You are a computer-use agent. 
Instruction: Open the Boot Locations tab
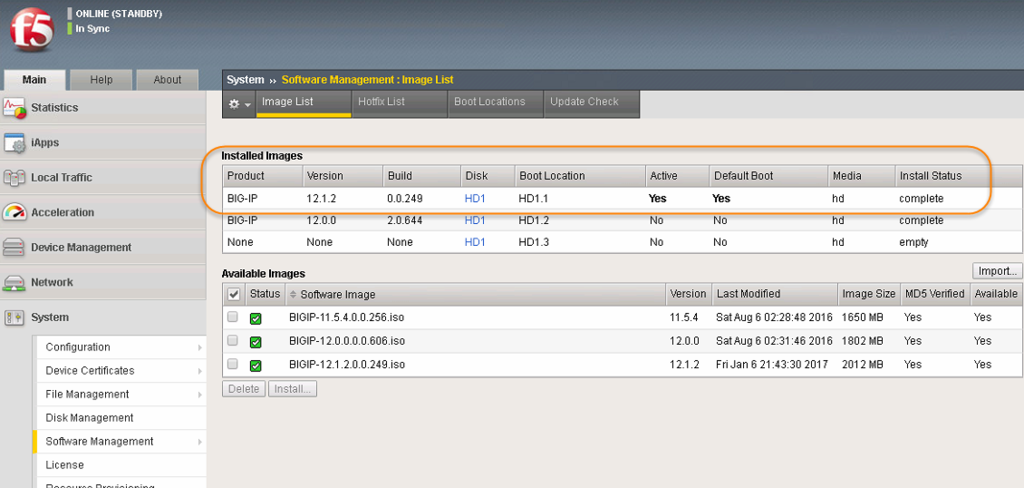tap(496, 103)
